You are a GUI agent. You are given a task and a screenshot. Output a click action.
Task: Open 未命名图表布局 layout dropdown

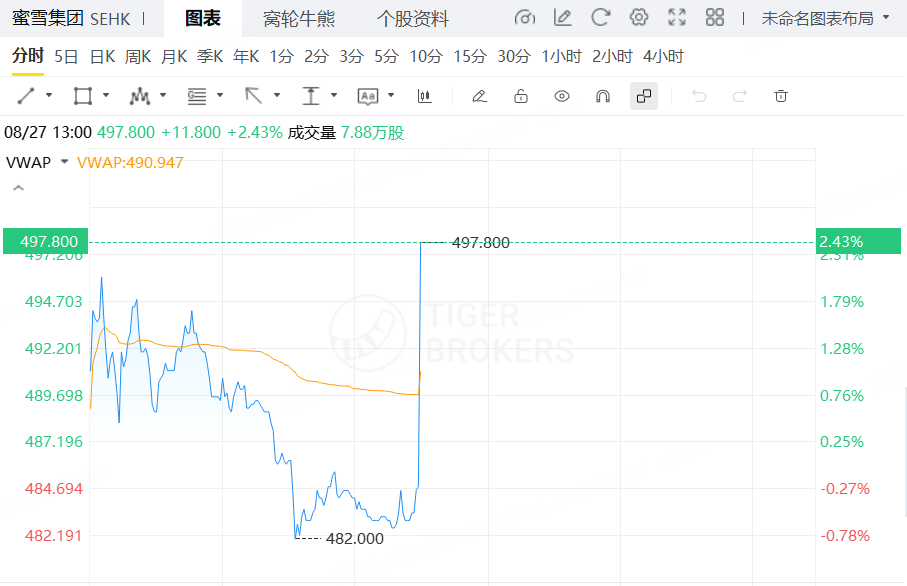click(x=825, y=19)
